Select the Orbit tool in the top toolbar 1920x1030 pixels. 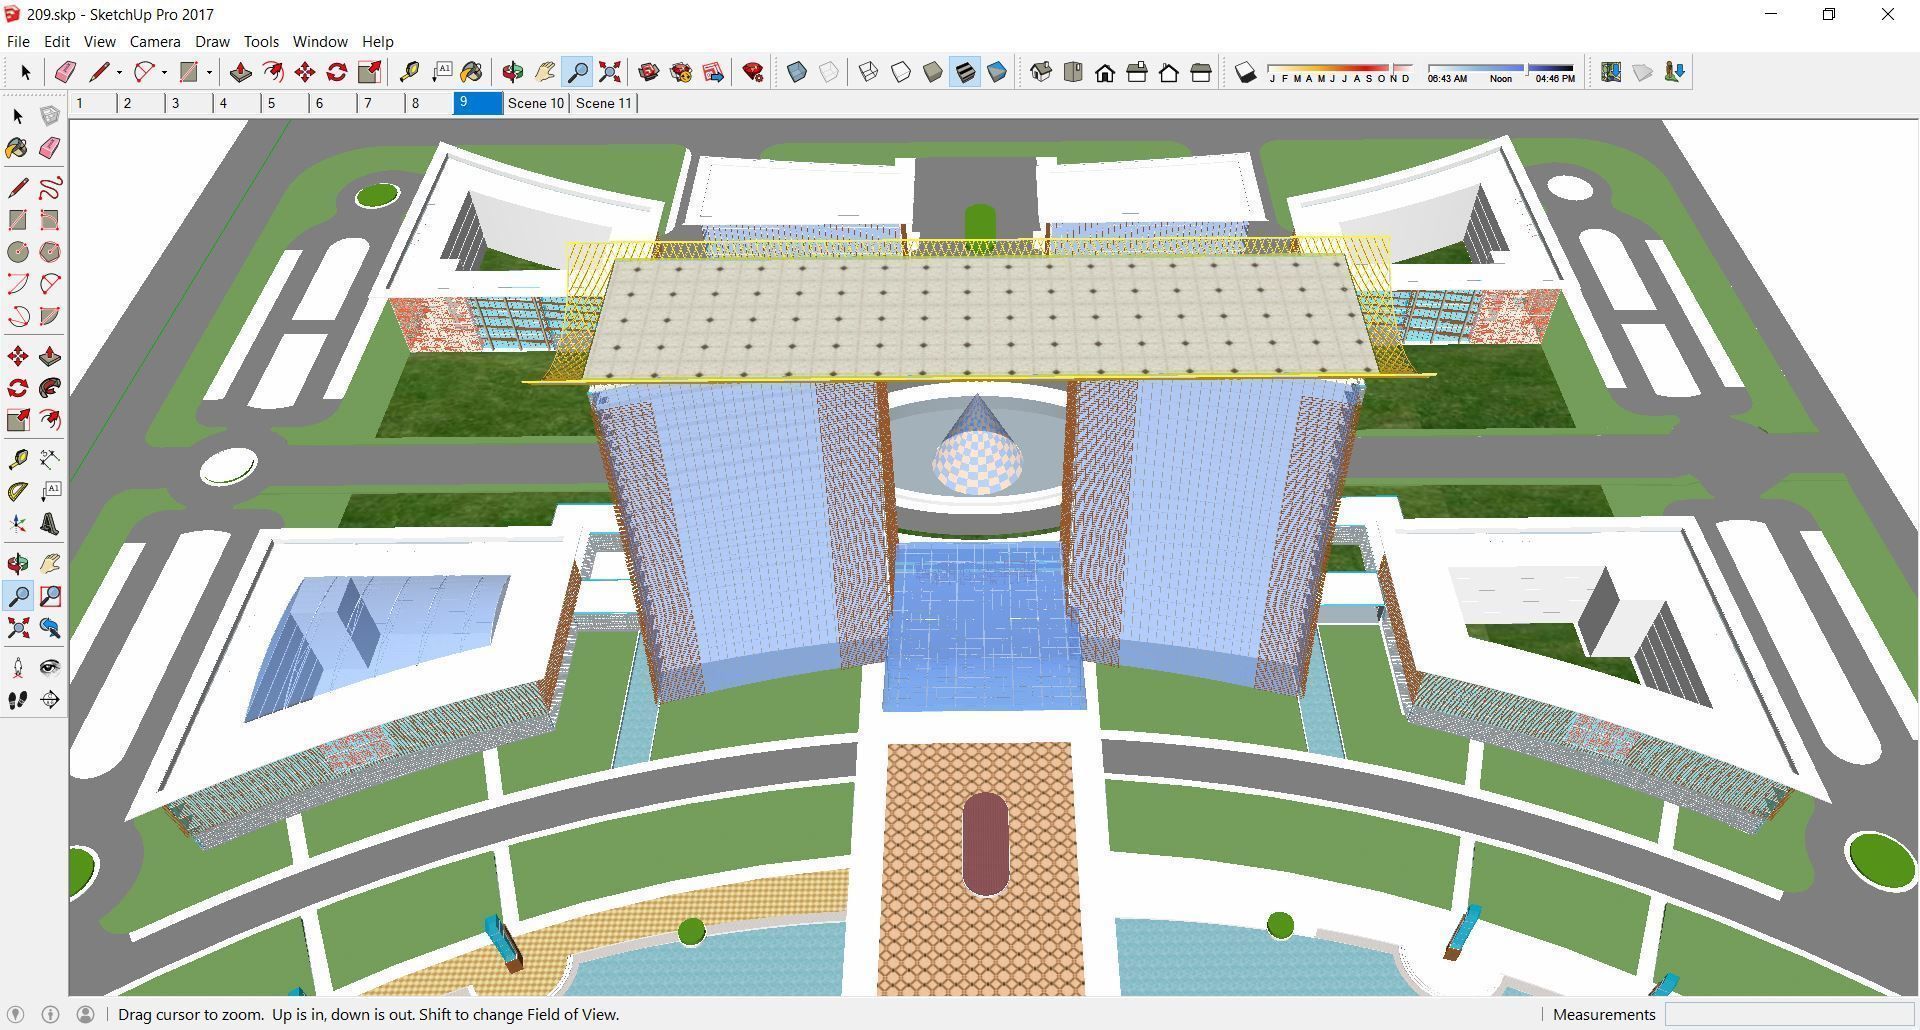[x=513, y=72]
